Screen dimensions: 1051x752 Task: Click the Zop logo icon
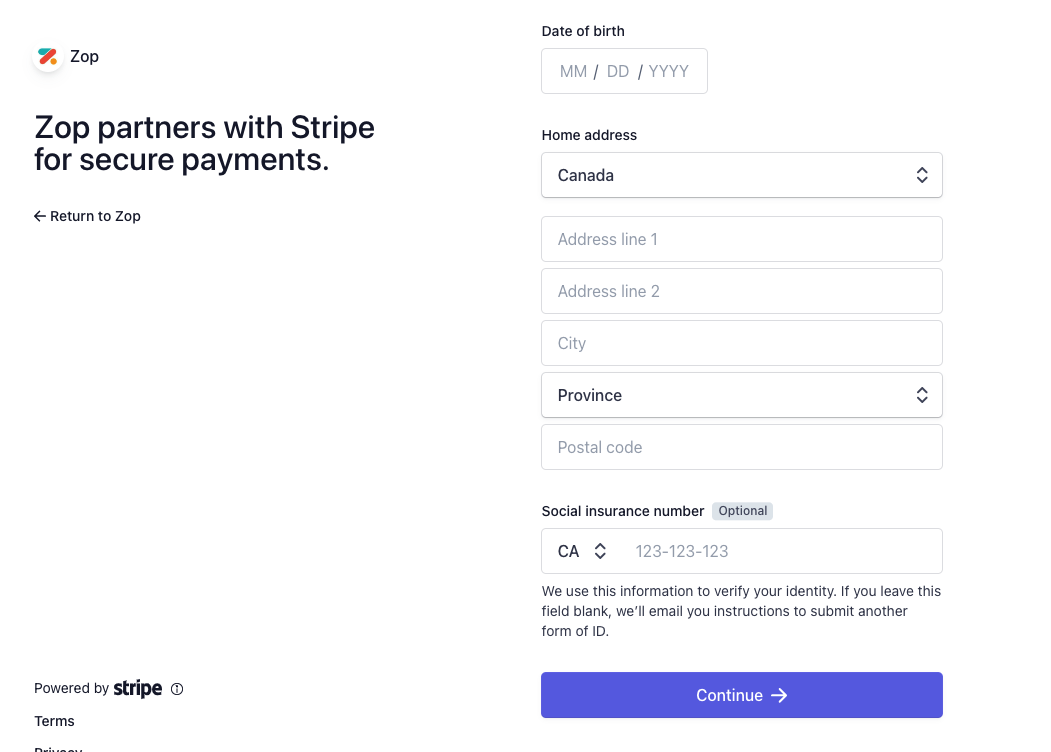48,56
